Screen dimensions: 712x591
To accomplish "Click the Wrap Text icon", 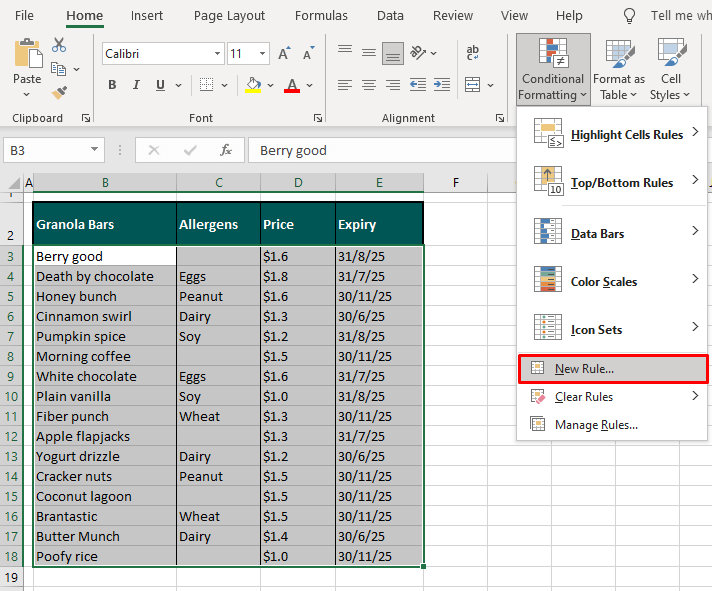I will pyautogui.click(x=472, y=53).
